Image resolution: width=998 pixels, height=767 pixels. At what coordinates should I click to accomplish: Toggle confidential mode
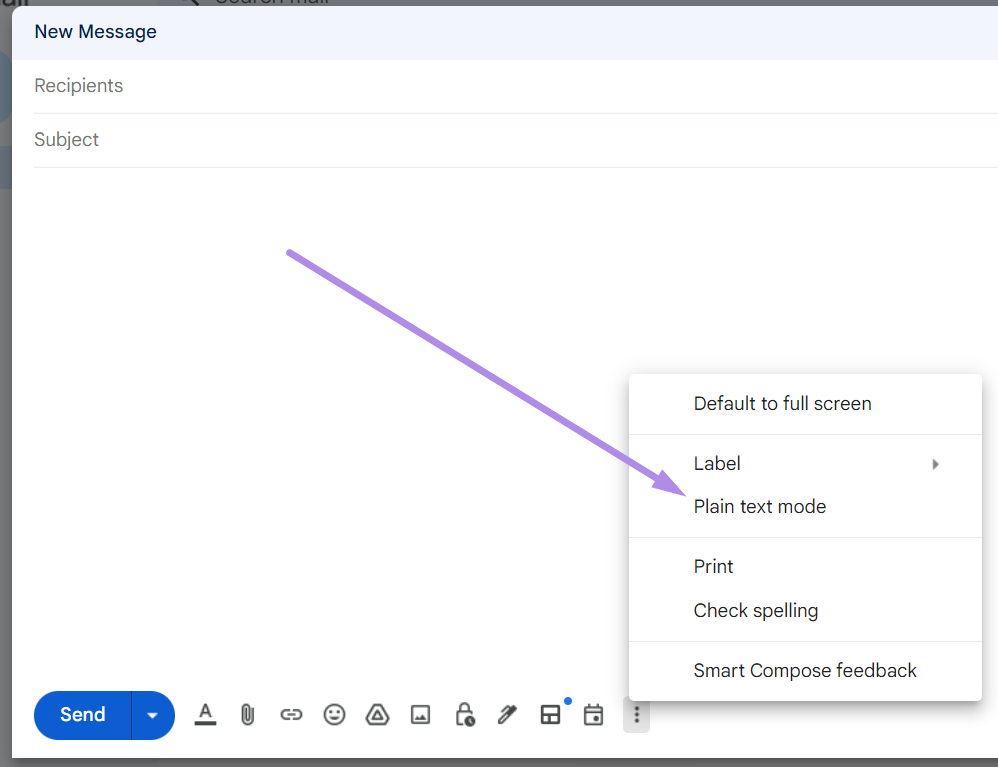pyautogui.click(x=464, y=715)
